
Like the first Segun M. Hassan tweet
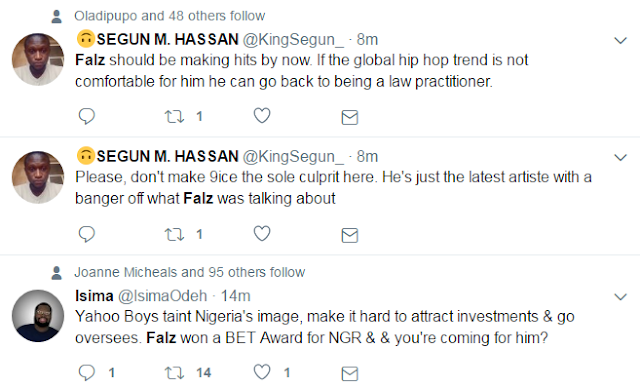click(262, 116)
